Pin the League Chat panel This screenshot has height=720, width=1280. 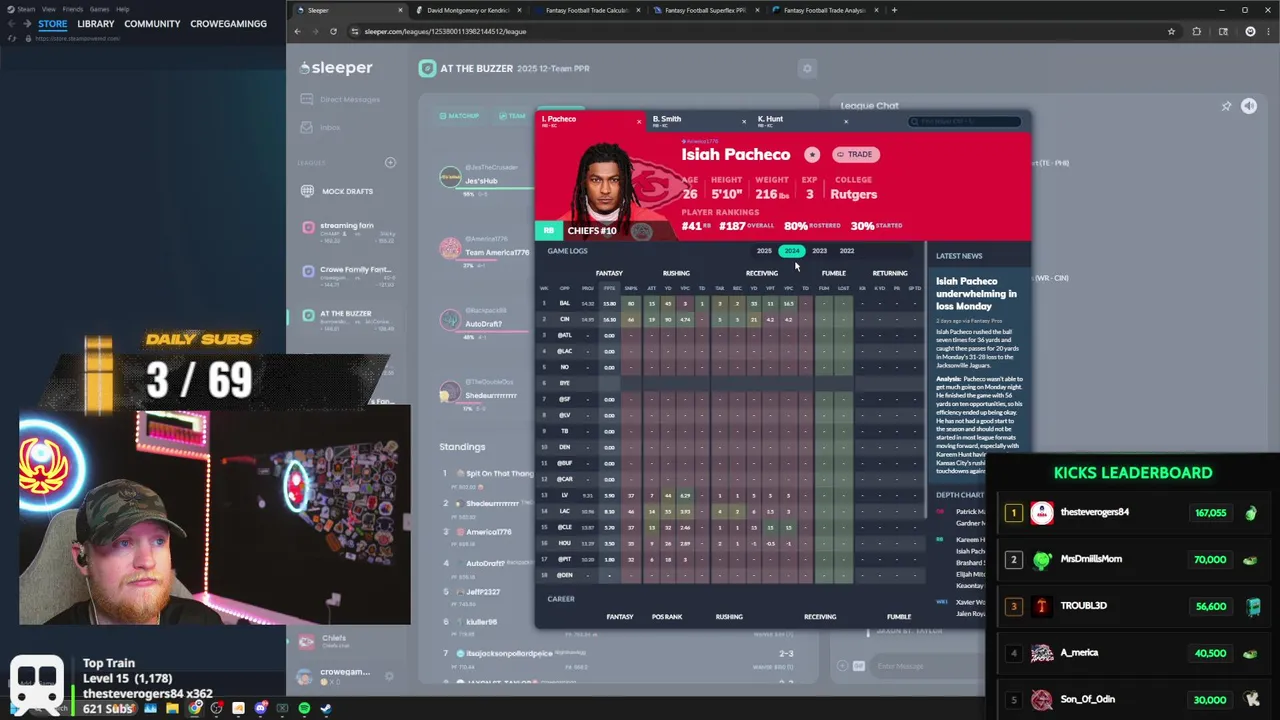pos(1226,106)
